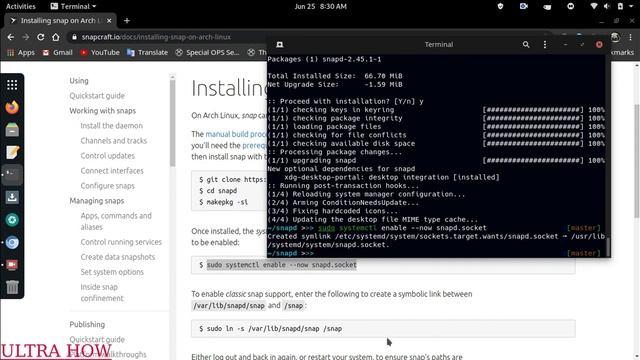Click the lock icon in address bar
The width and height of the screenshot is (640, 360).
[74, 37]
